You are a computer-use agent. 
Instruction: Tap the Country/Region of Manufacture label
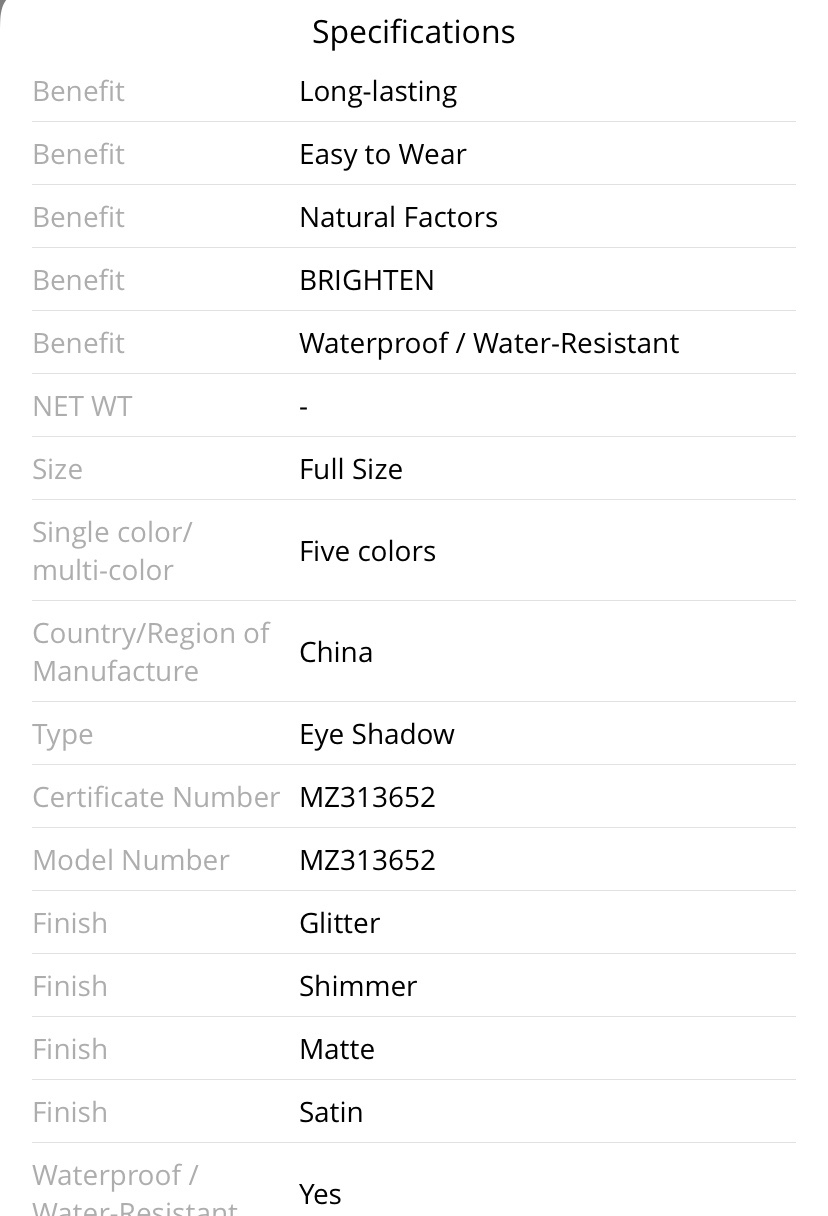pyautogui.click(x=151, y=652)
